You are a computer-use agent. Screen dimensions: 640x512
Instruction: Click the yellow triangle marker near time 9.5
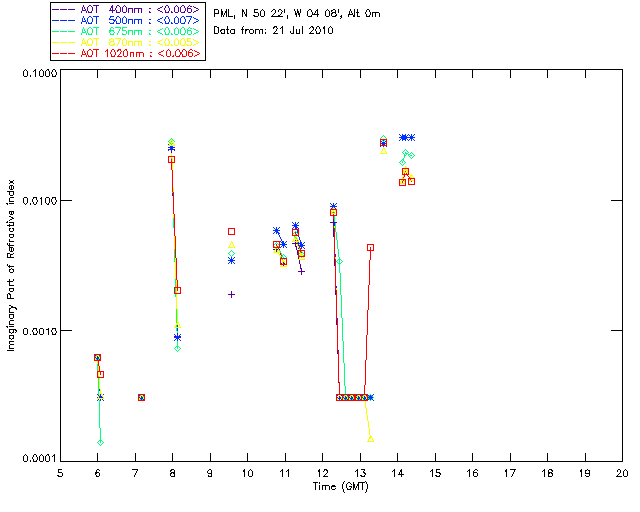tap(231, 245)
